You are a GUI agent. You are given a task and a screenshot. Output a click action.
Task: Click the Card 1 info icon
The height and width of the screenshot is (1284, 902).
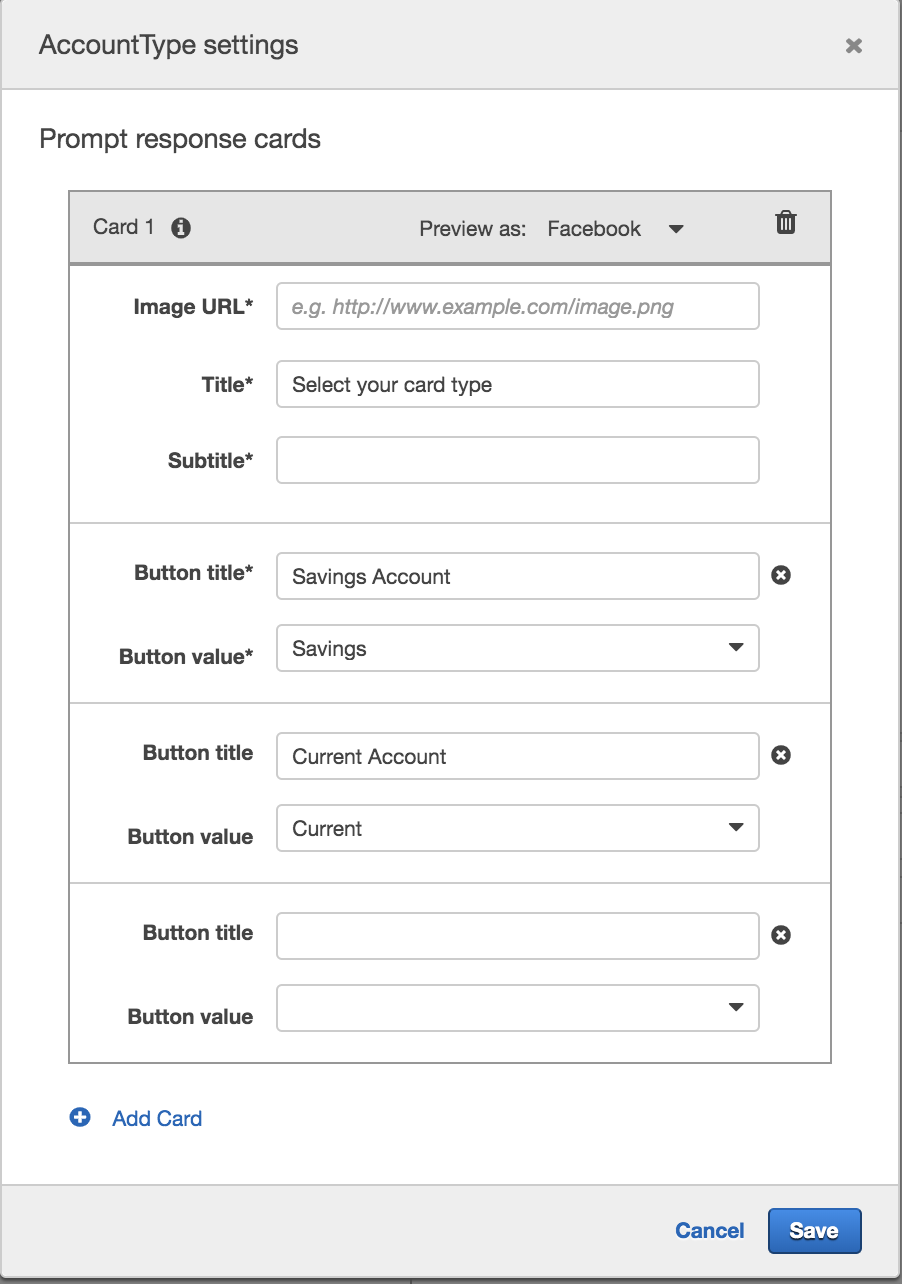[x=181, y=228]
